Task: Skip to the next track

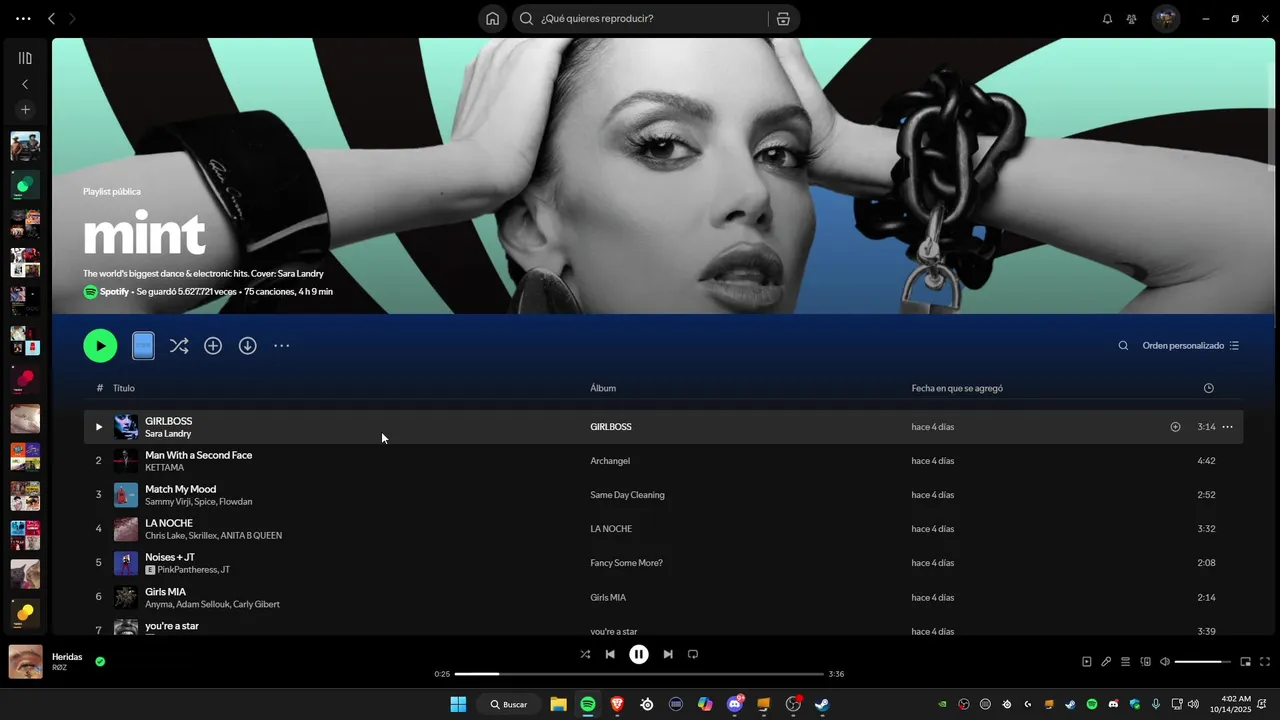Action: 668,654
